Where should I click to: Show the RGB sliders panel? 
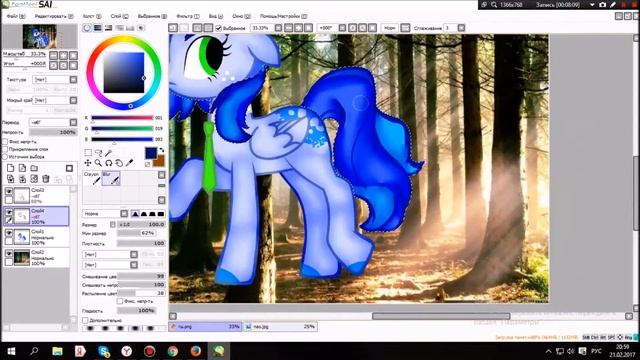coord(98,28)
